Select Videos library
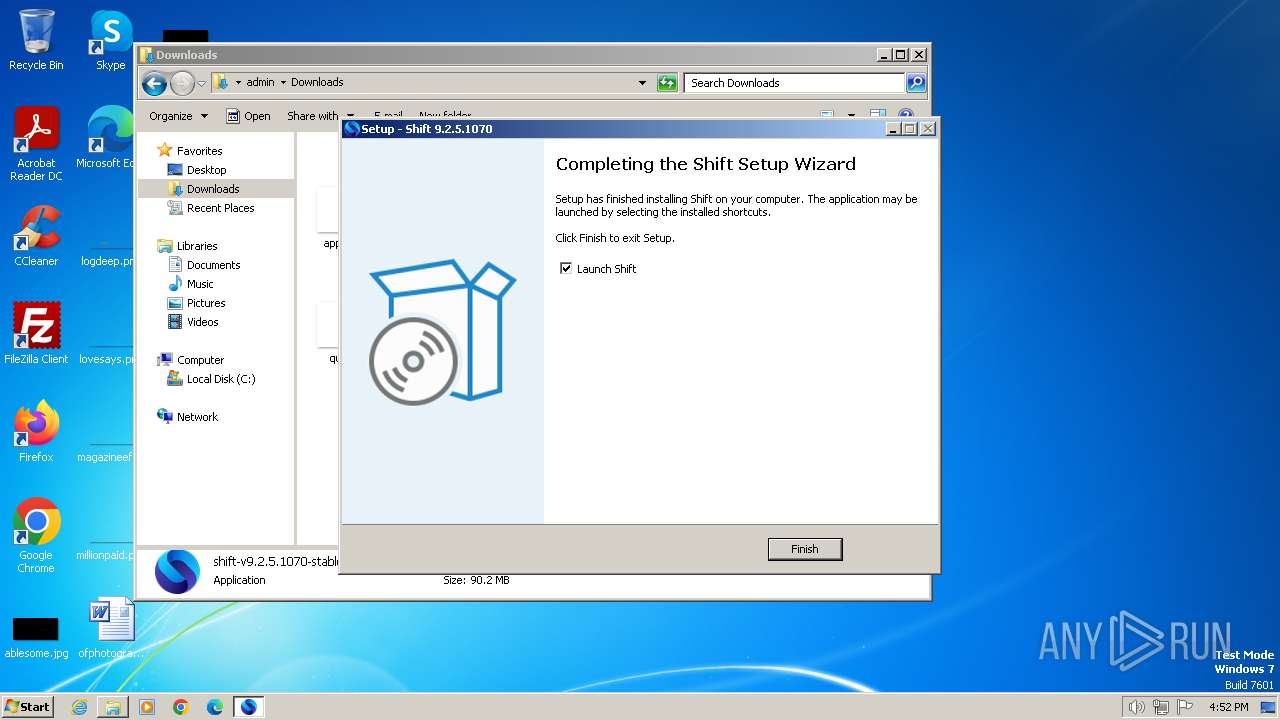 point(202,322)
